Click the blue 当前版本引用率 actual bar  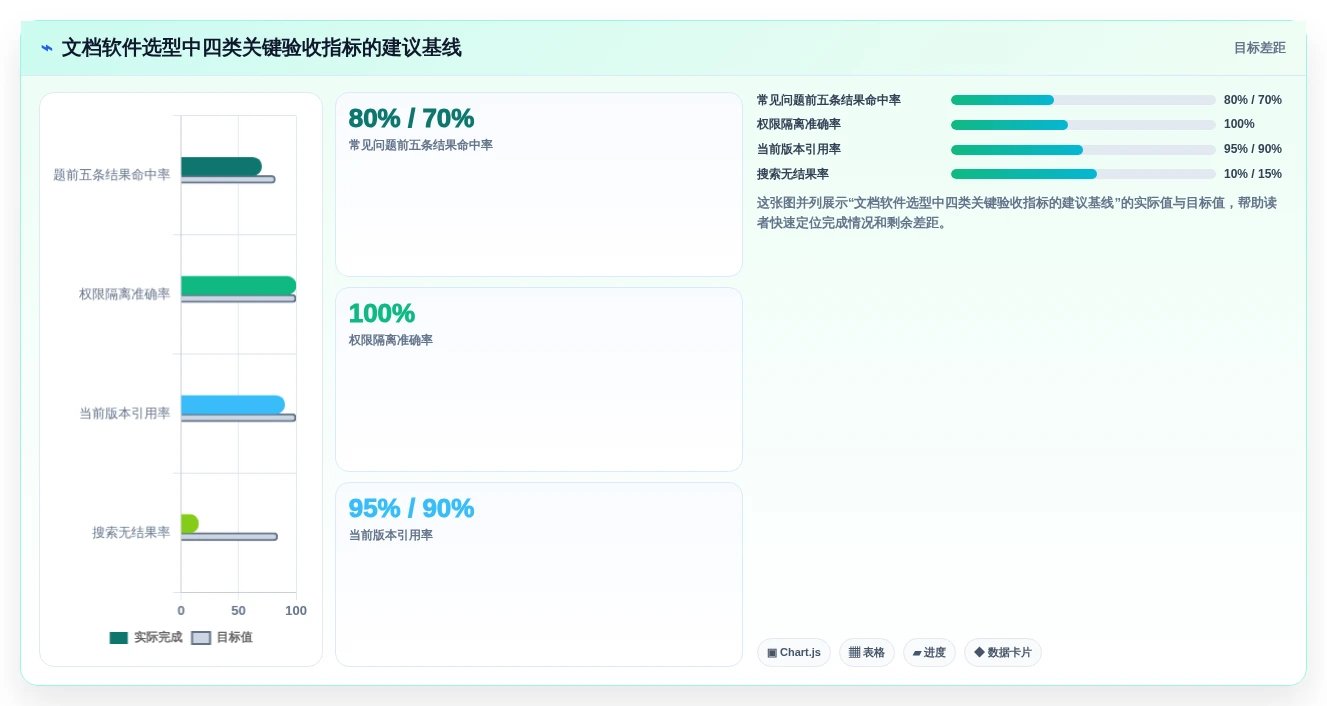[233, 405]
